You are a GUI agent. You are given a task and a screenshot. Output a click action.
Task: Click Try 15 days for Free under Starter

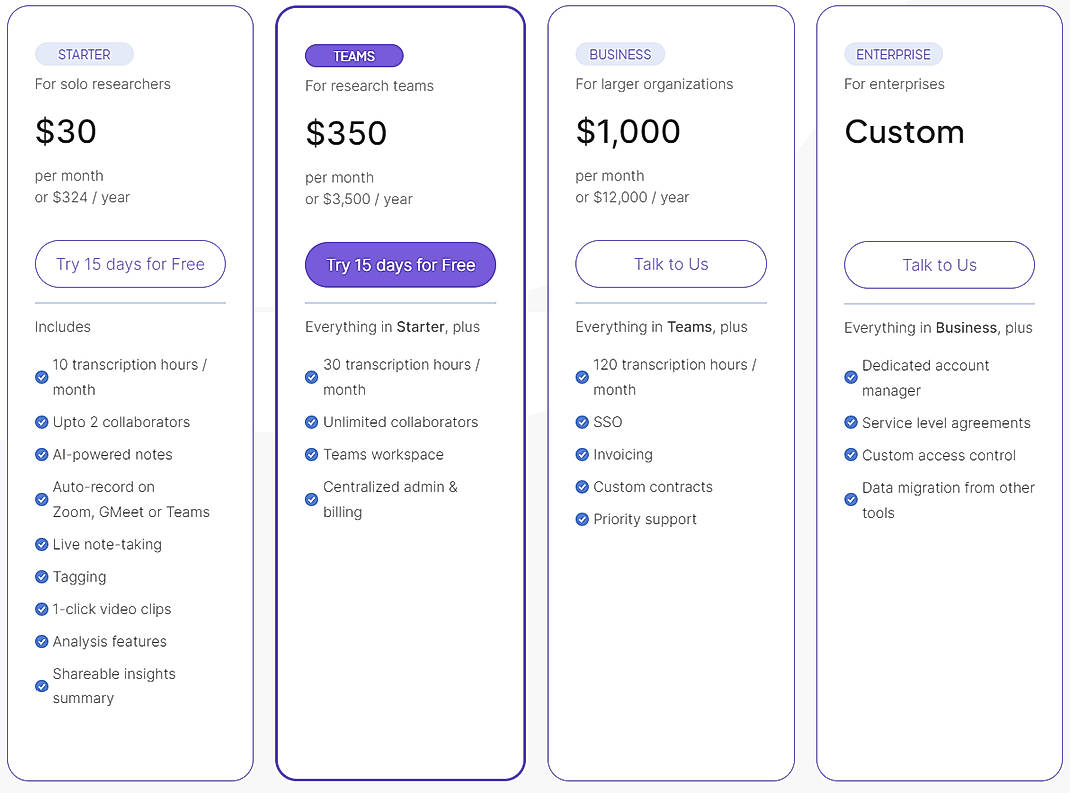tap(130, 264)
